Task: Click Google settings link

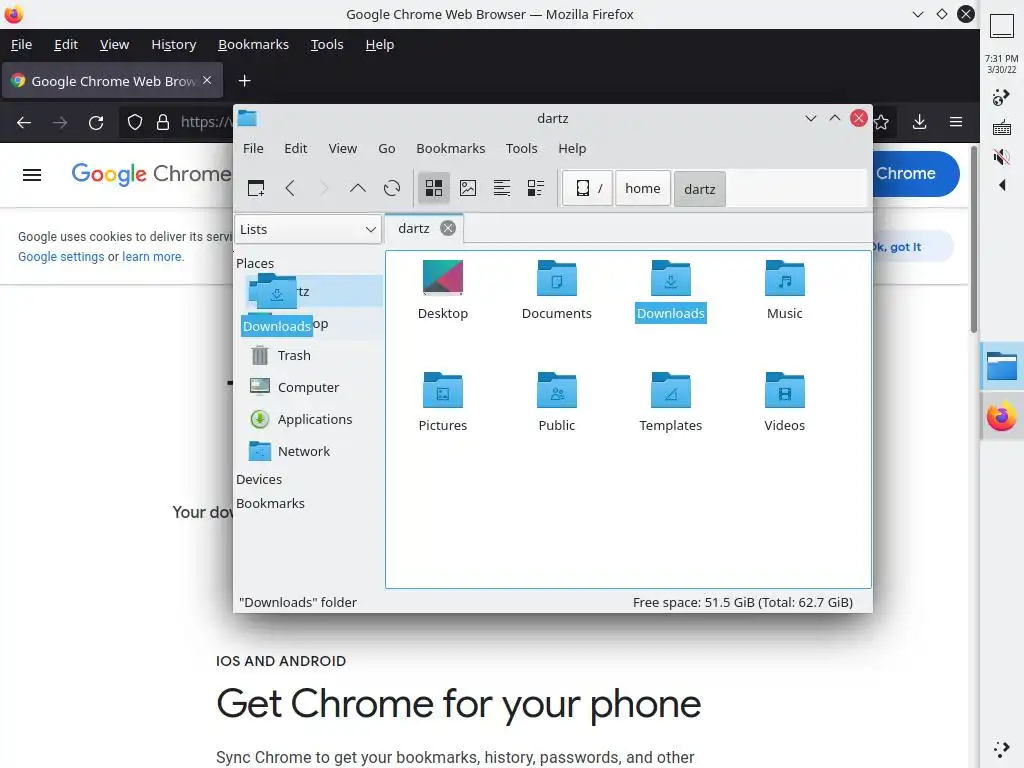Action: pyautogui.click(x=61, y=257)
